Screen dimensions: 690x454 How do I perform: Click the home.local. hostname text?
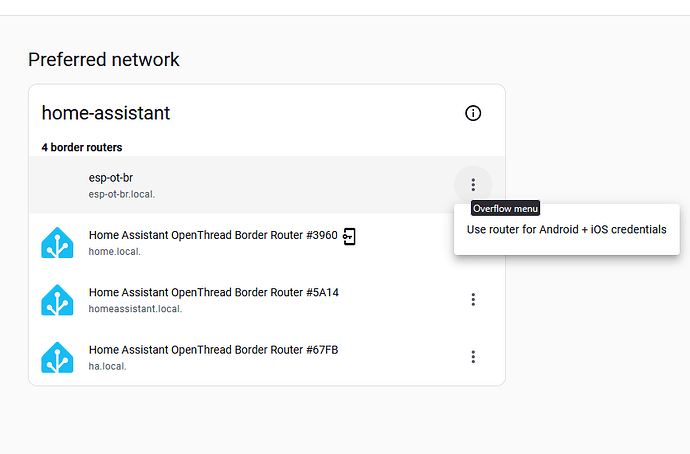[x=115, y=251]
